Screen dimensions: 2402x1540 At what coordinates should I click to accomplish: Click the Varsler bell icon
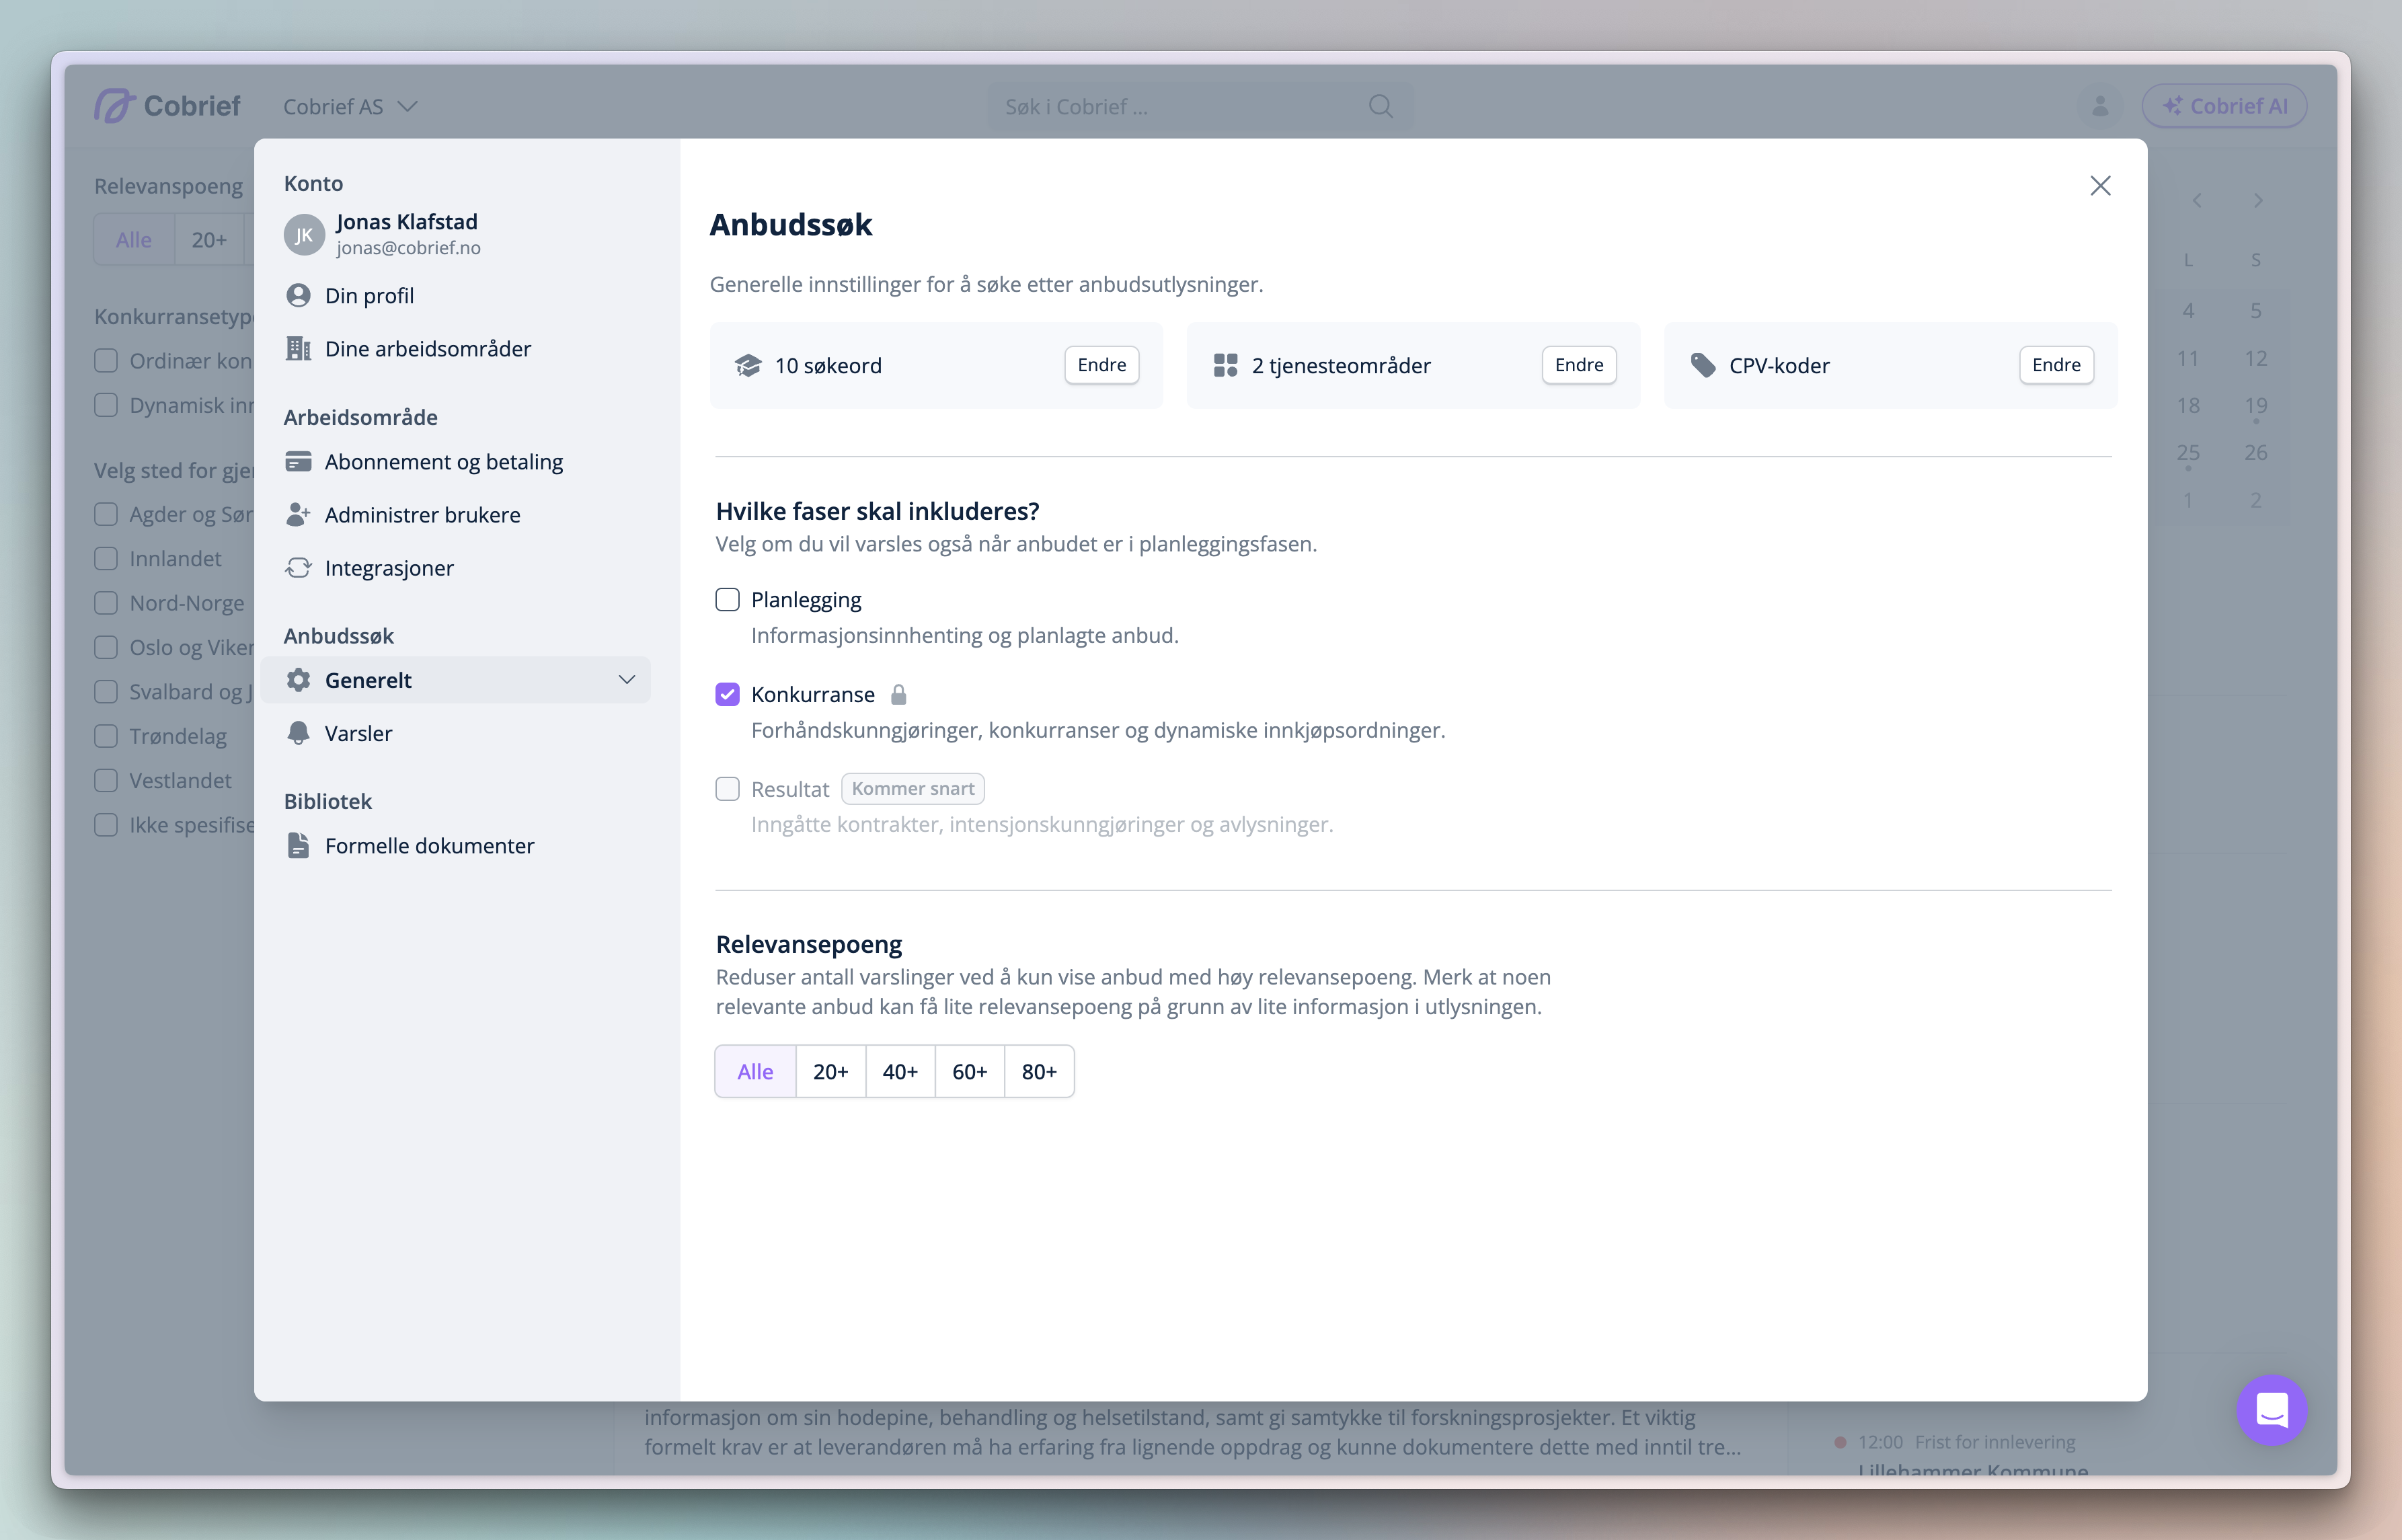[x=298, y=733]
